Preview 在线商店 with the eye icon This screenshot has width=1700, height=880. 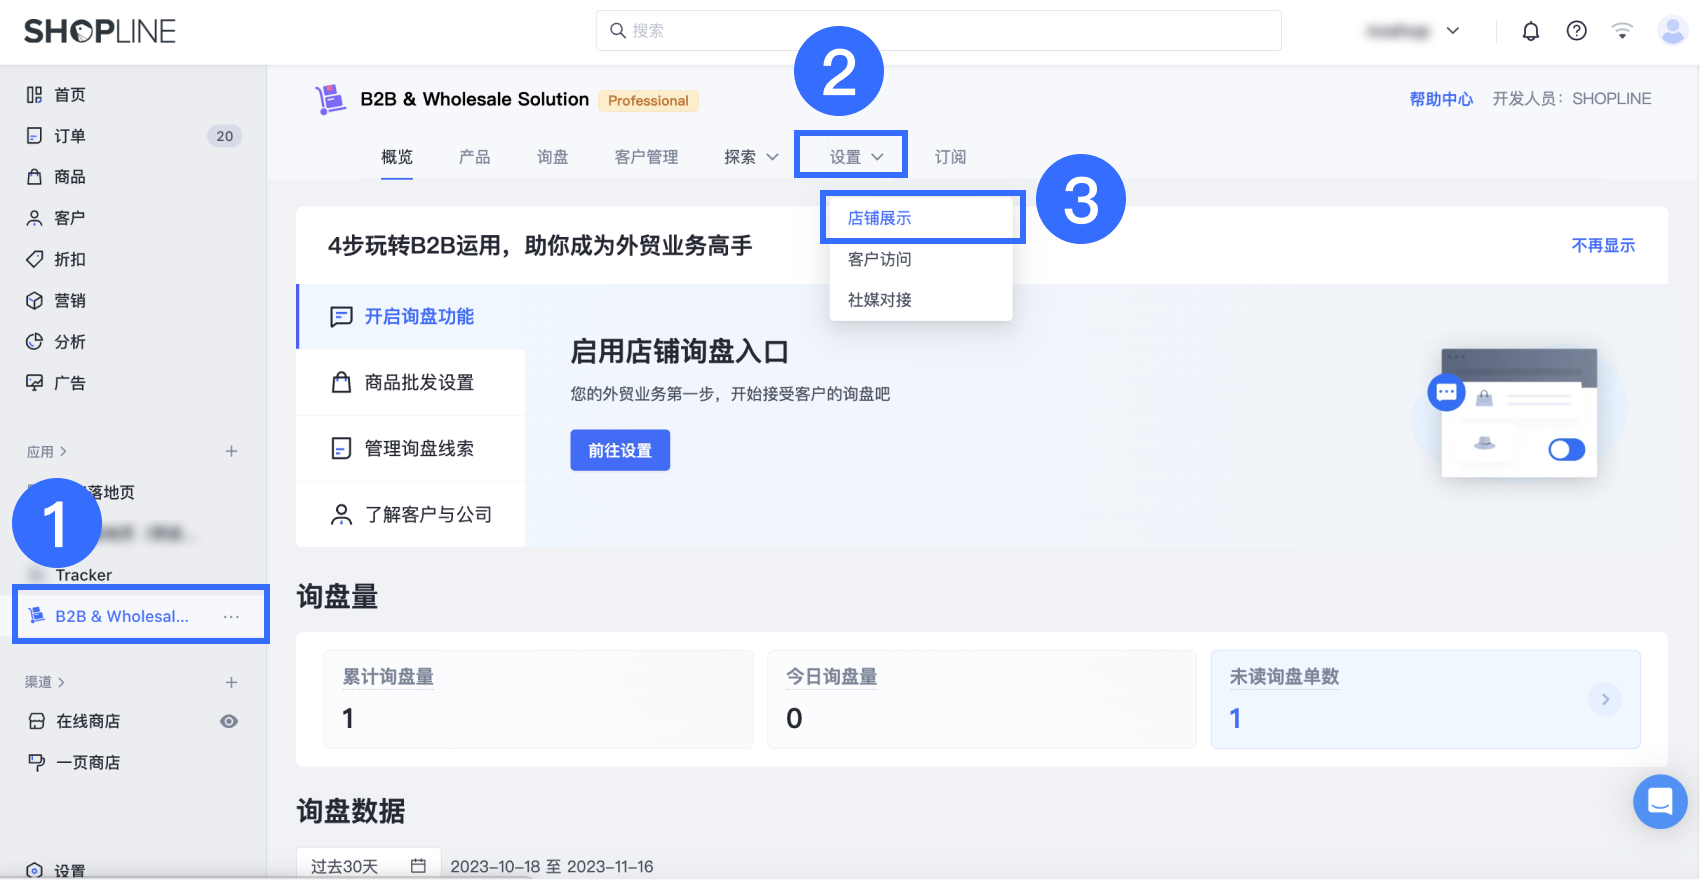229,721
